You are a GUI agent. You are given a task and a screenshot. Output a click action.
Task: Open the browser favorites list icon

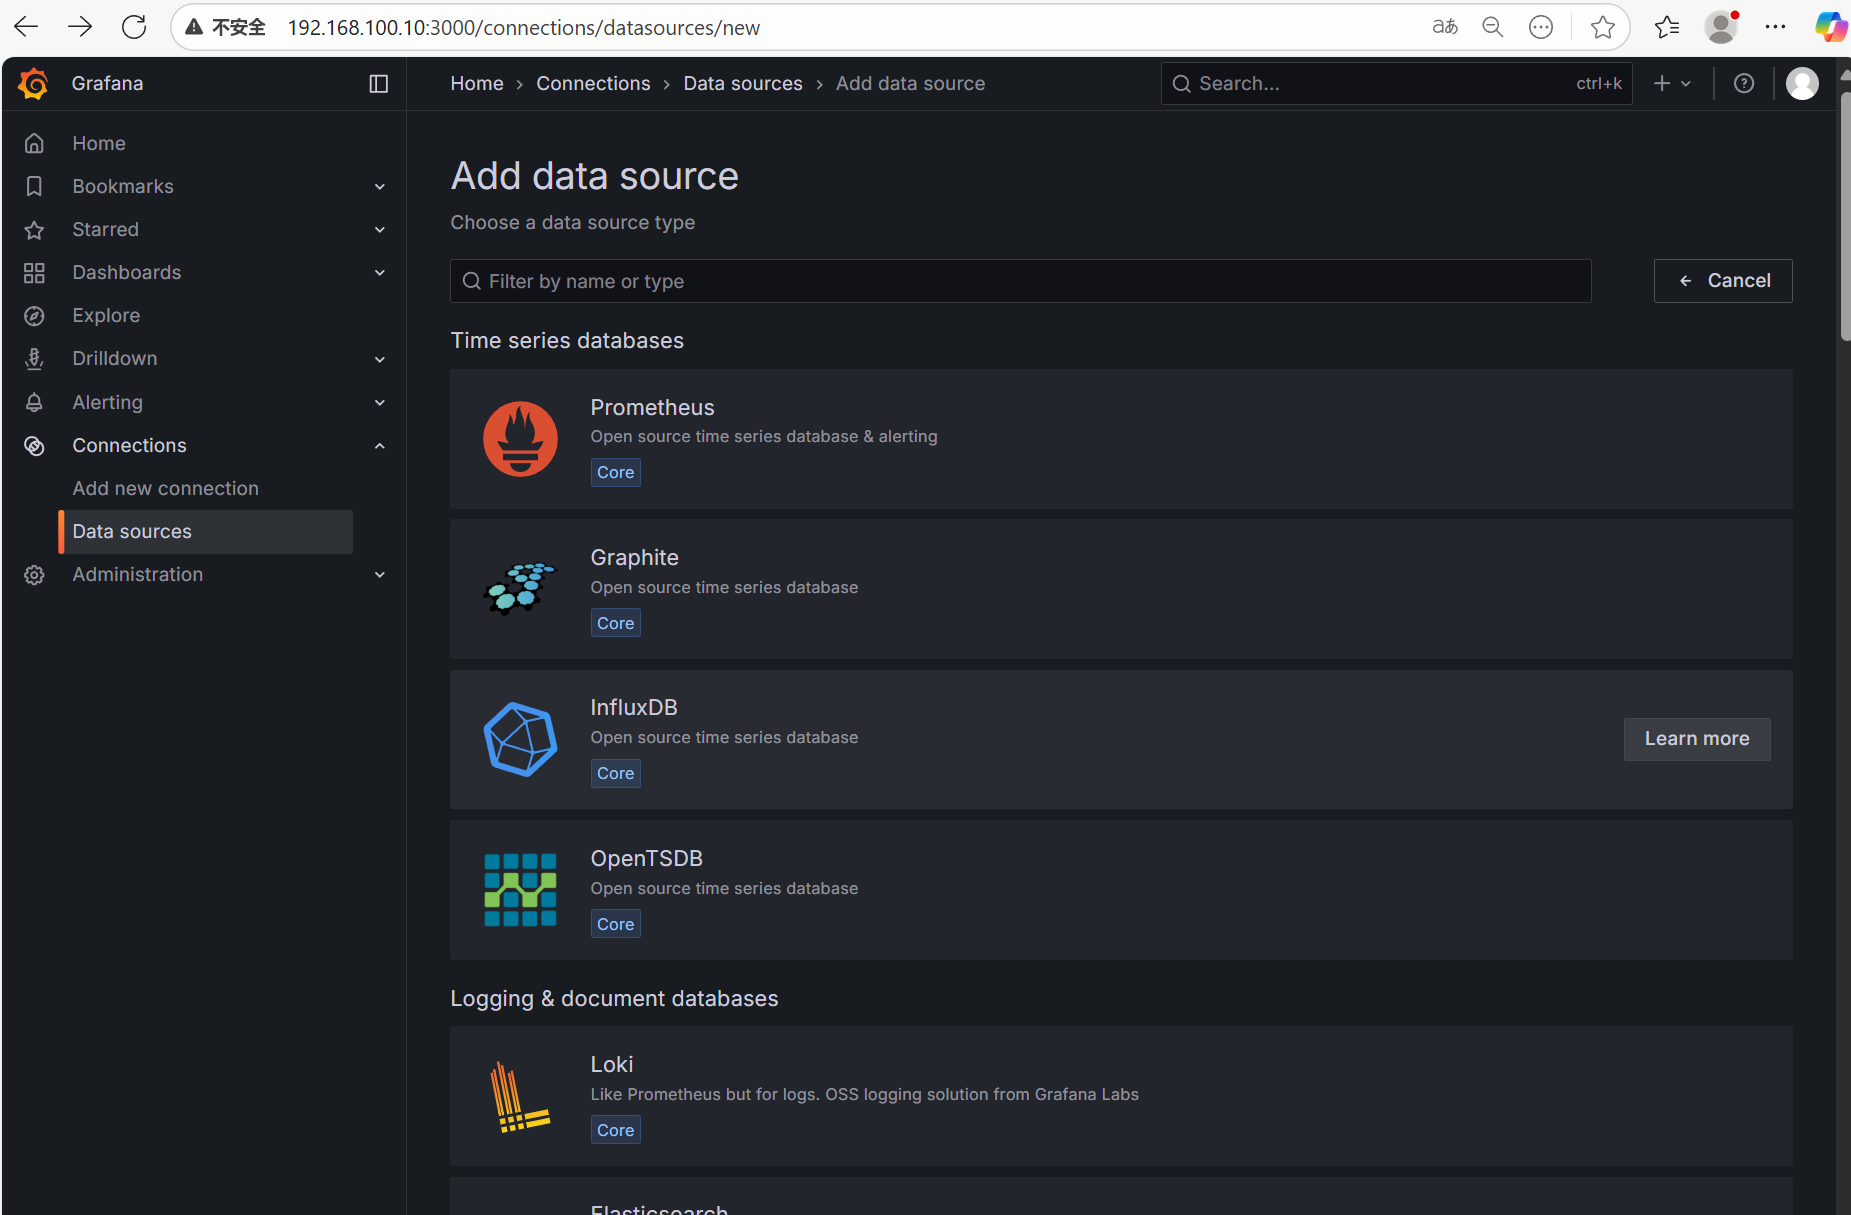1667,27
